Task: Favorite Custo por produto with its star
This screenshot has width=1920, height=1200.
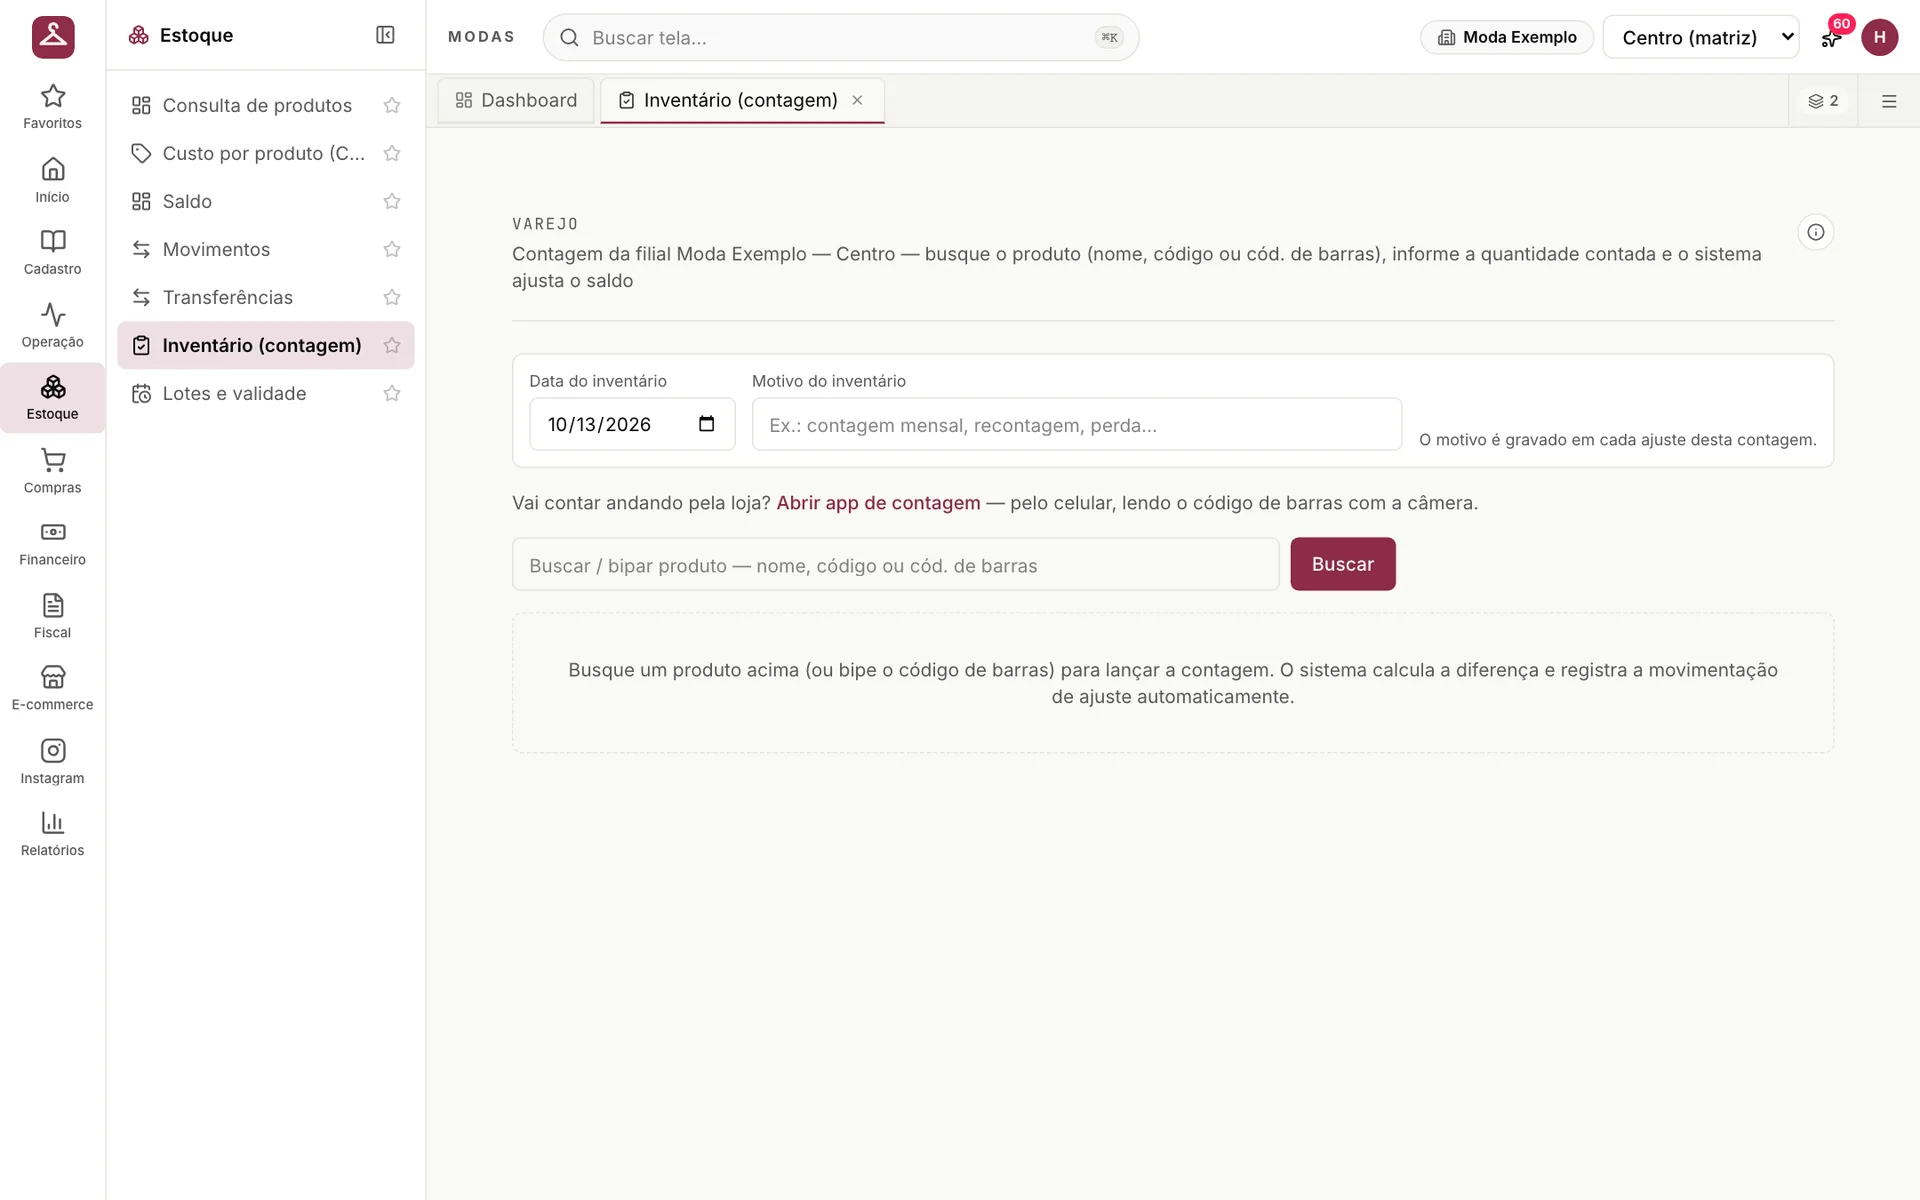Action: pyautogui.click(x=392, y=153)
